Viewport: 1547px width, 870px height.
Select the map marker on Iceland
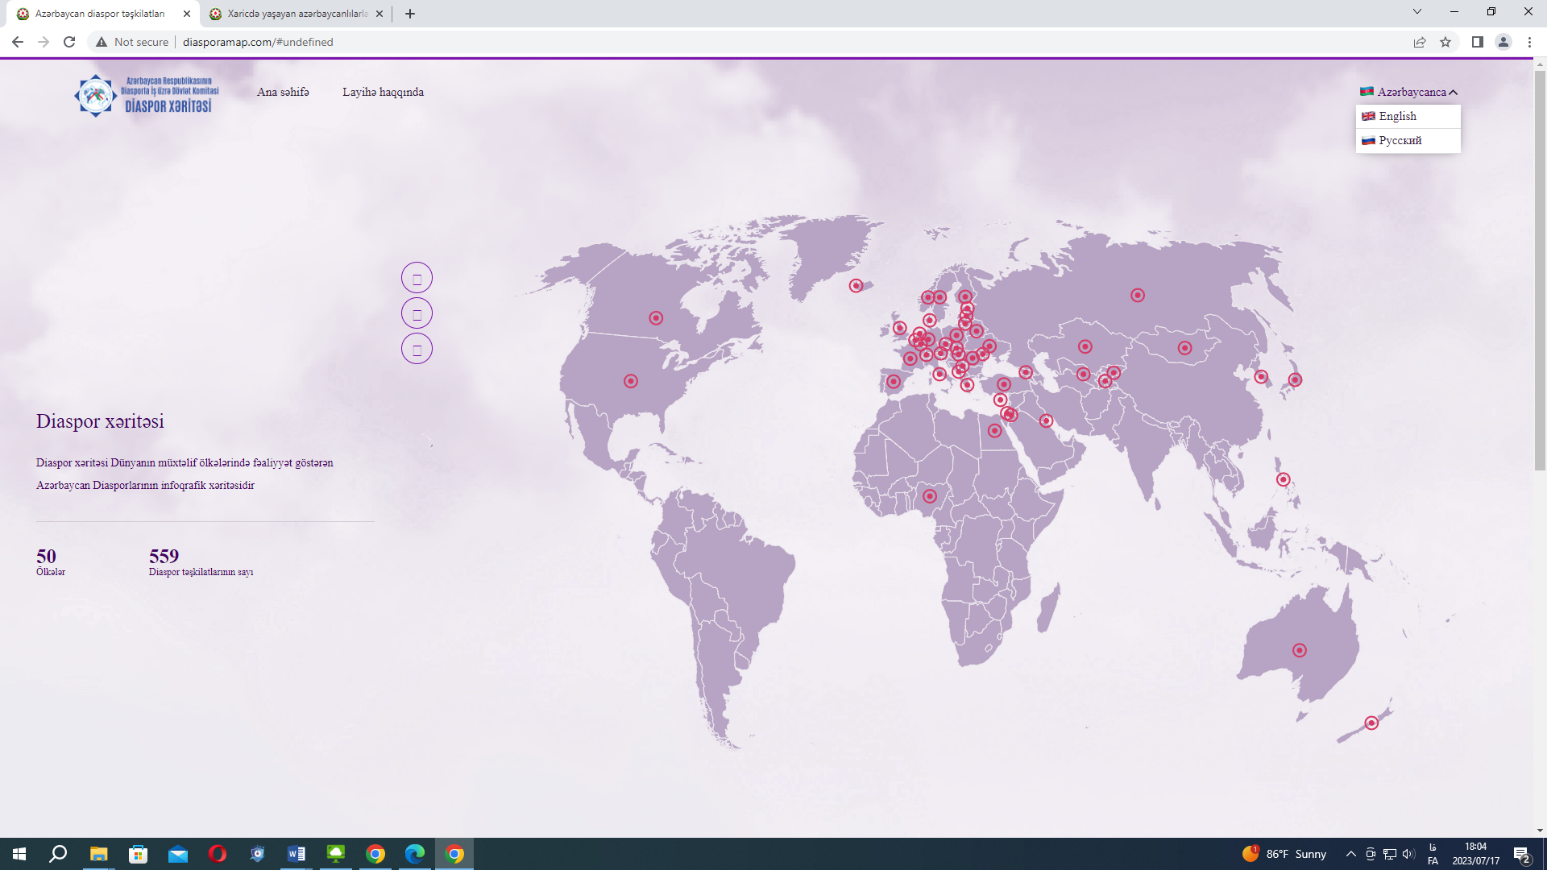click(856, 286)
